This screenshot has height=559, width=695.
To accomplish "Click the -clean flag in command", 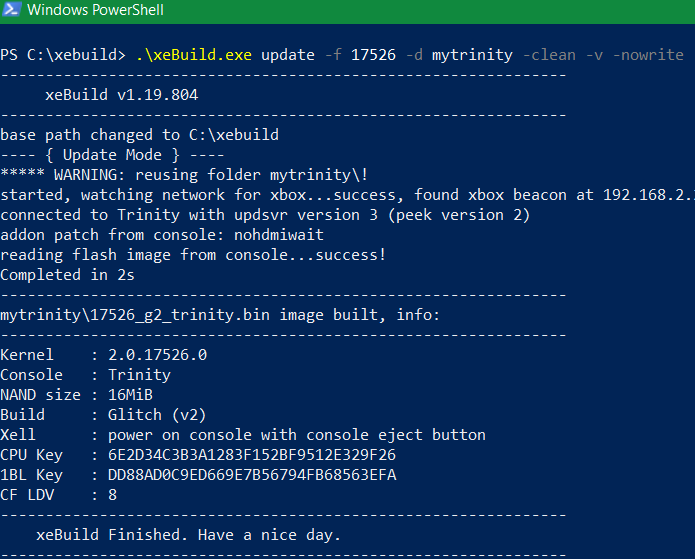I will coord(549,55).
